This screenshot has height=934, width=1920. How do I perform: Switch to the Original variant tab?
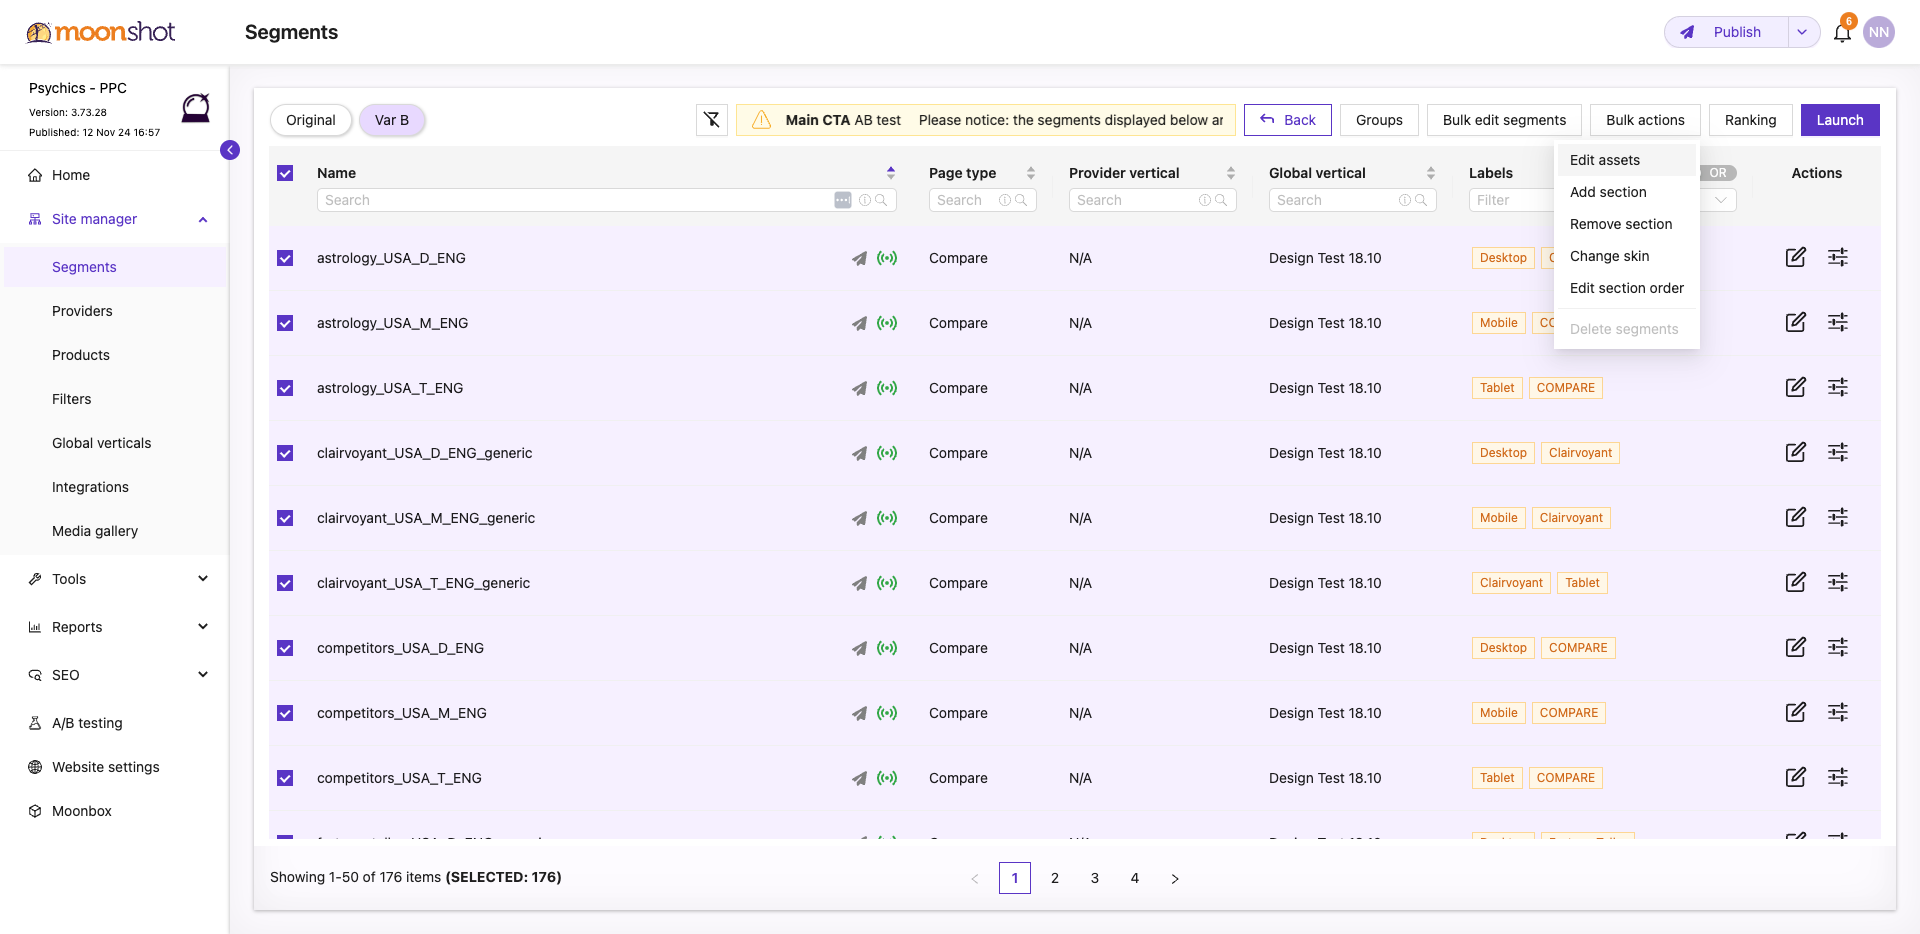311,120
